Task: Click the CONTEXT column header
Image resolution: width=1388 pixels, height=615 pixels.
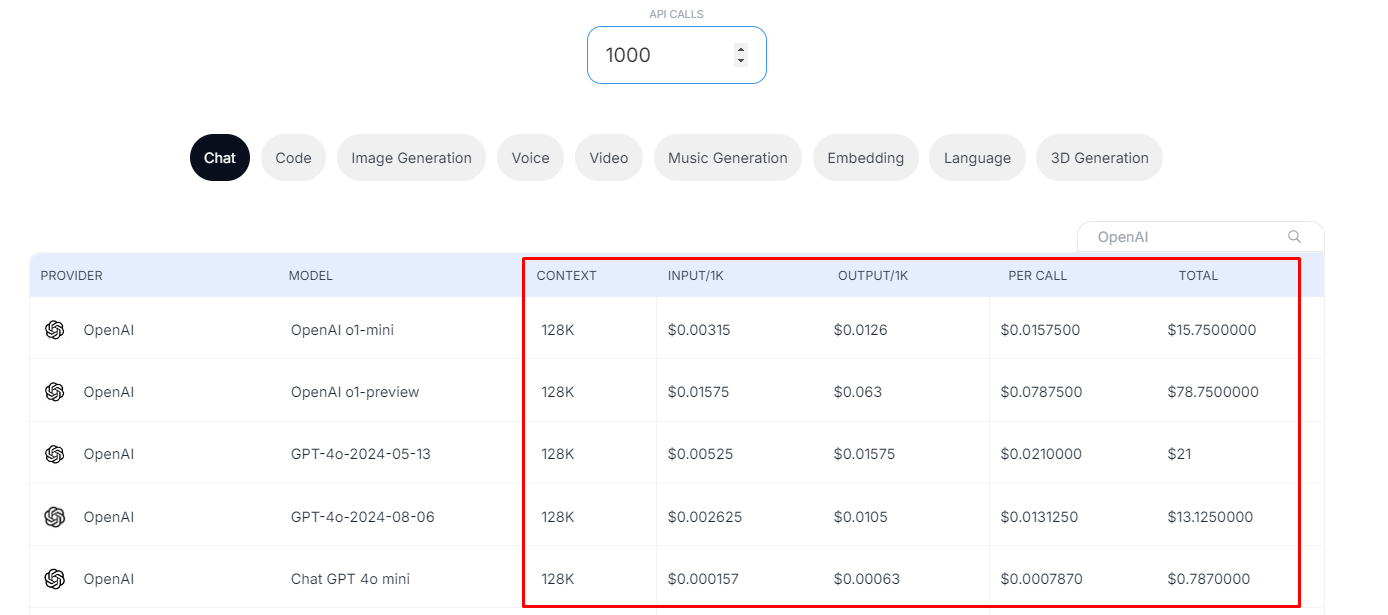Action: tap(567, 276)
